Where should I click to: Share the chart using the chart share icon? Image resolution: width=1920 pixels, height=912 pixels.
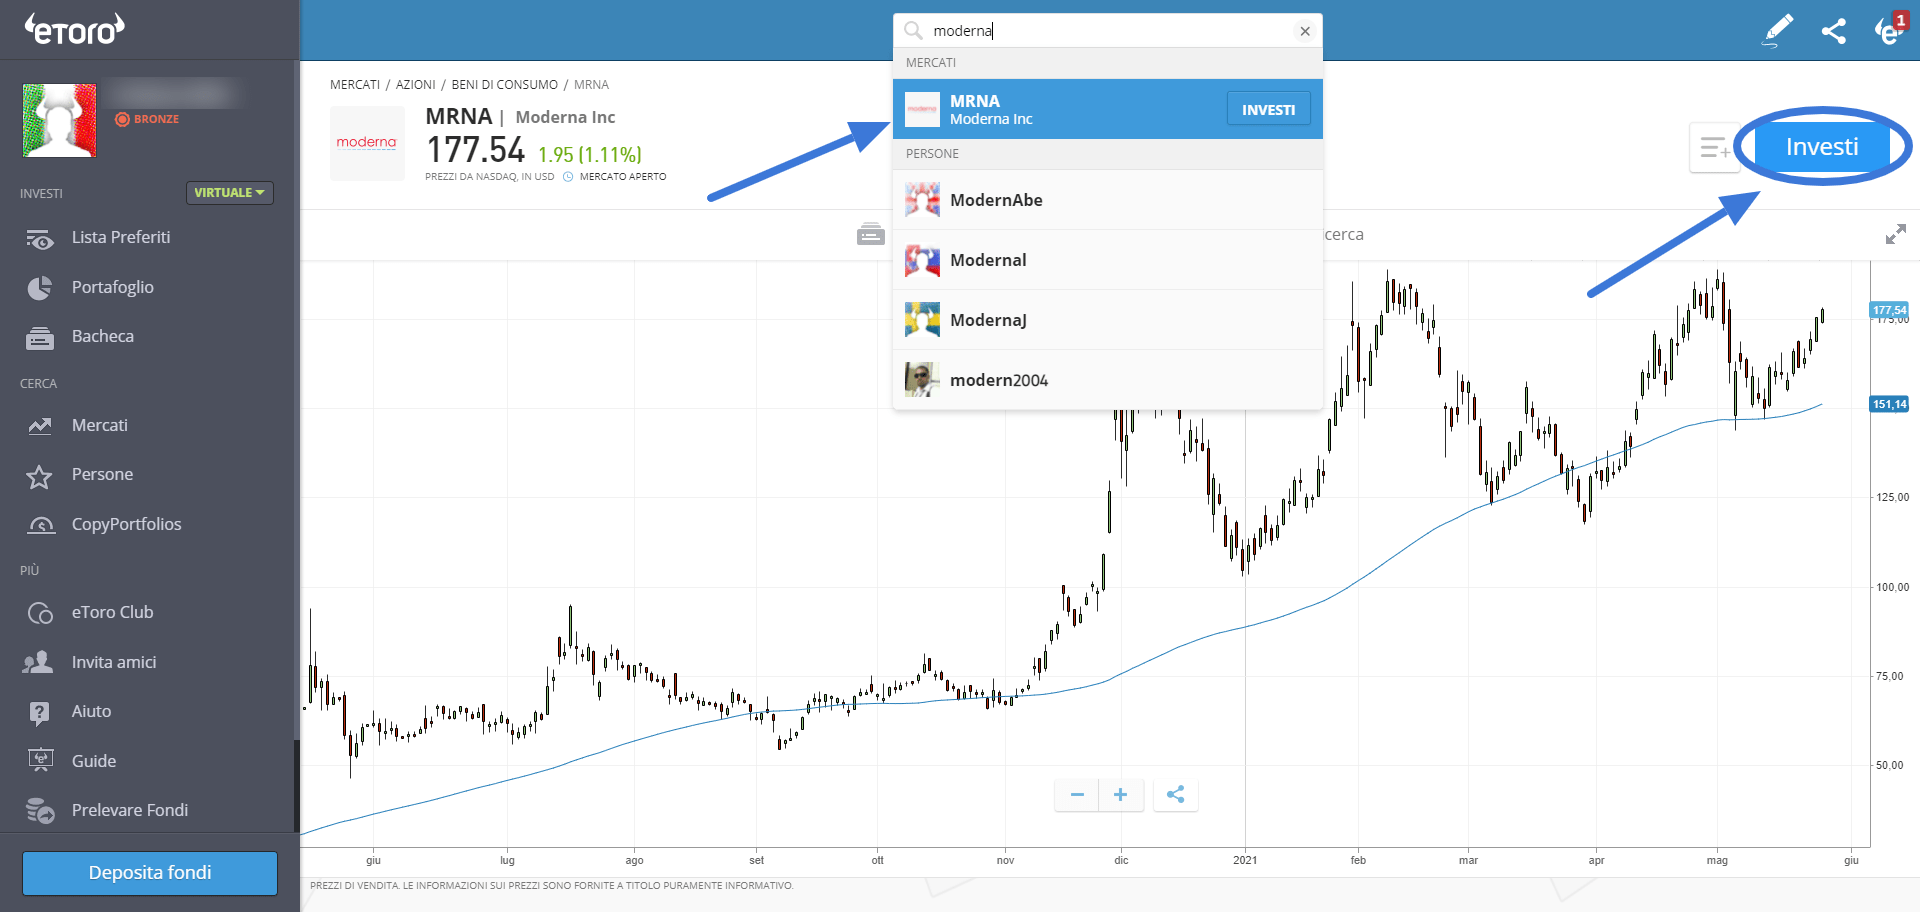1176,795
